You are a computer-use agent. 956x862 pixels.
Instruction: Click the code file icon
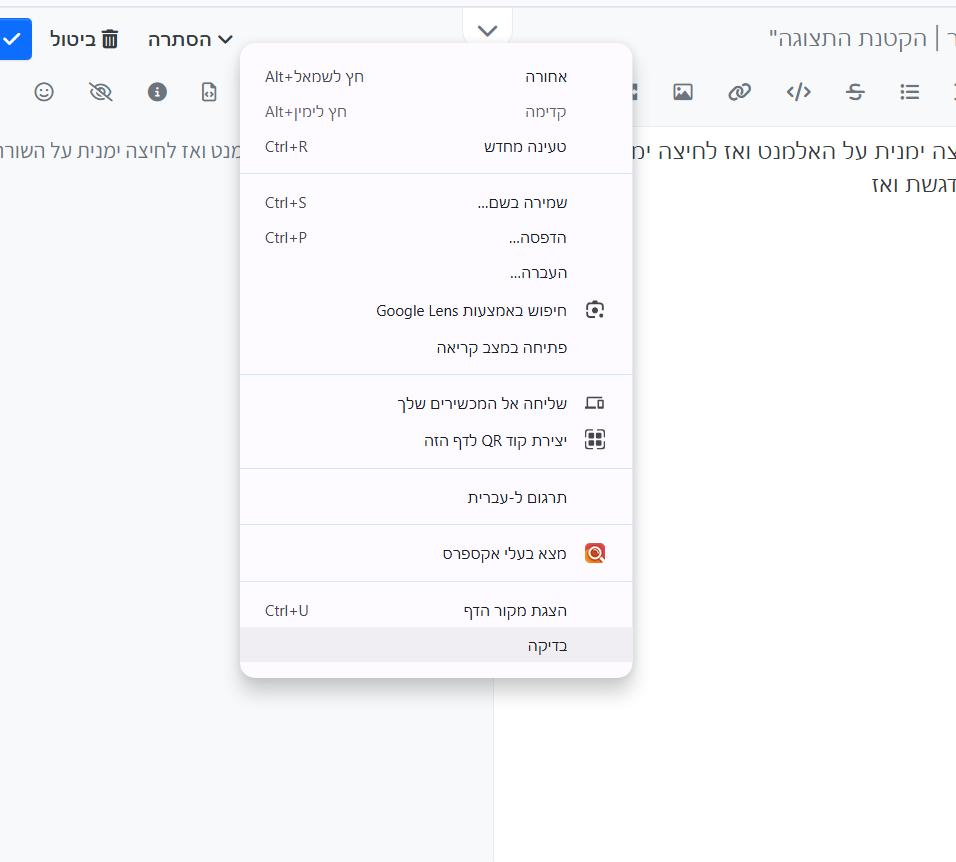tap(209, 92)
